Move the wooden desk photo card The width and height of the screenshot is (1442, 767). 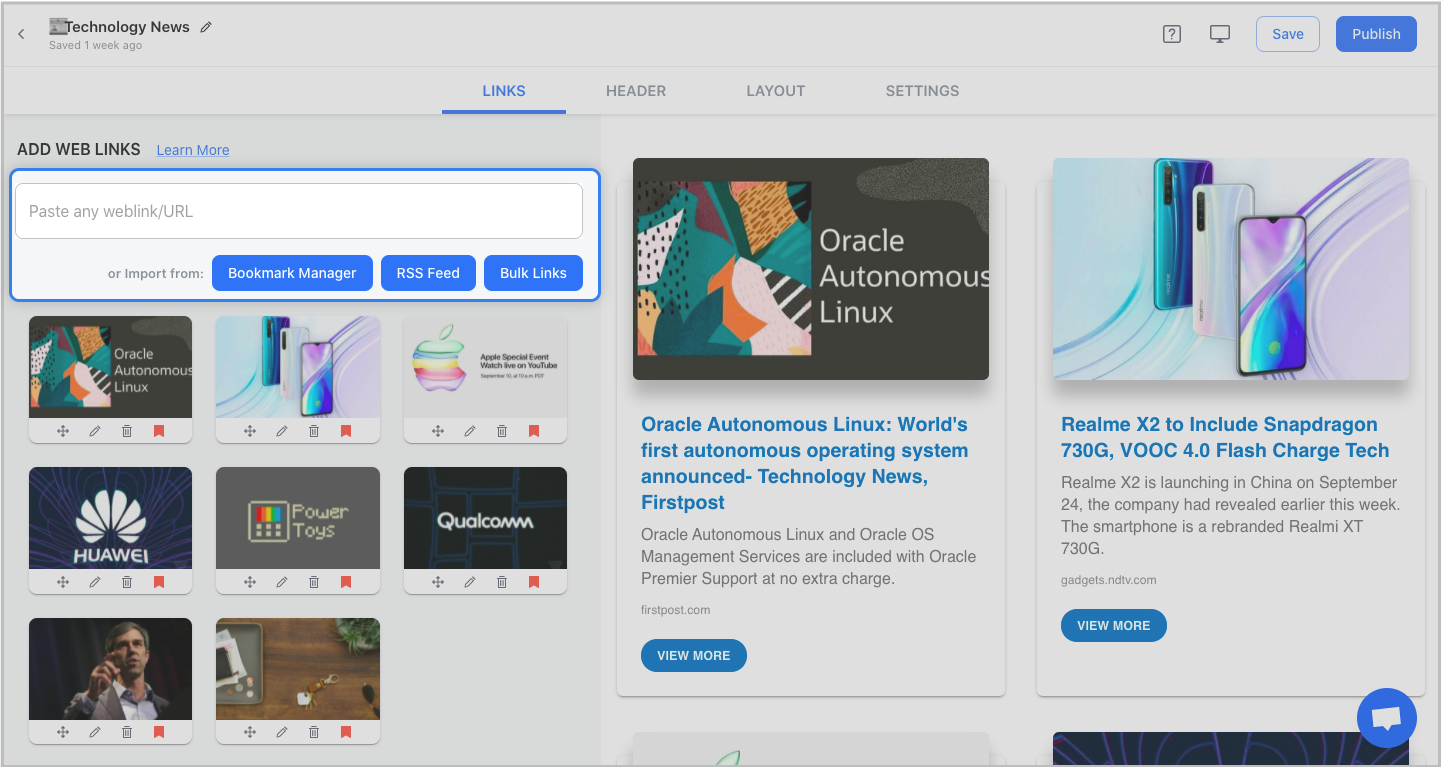250,732
